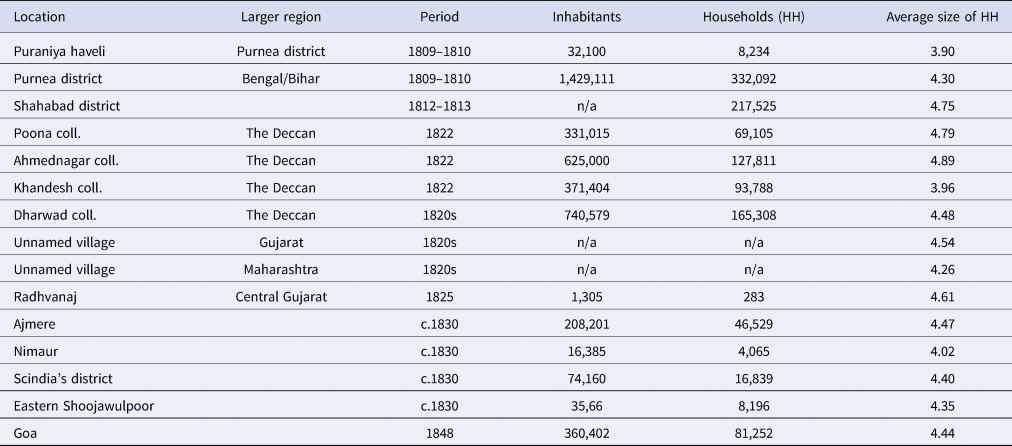1012x446 pixels.
Task: Click Ahmednagar coll. inhabitants value 625,000
Action: pos(587,161)
